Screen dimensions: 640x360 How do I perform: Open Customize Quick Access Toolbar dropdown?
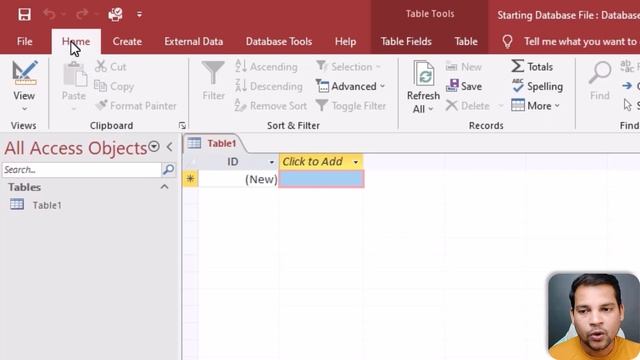pyautogui.click(x=140, y=15)
